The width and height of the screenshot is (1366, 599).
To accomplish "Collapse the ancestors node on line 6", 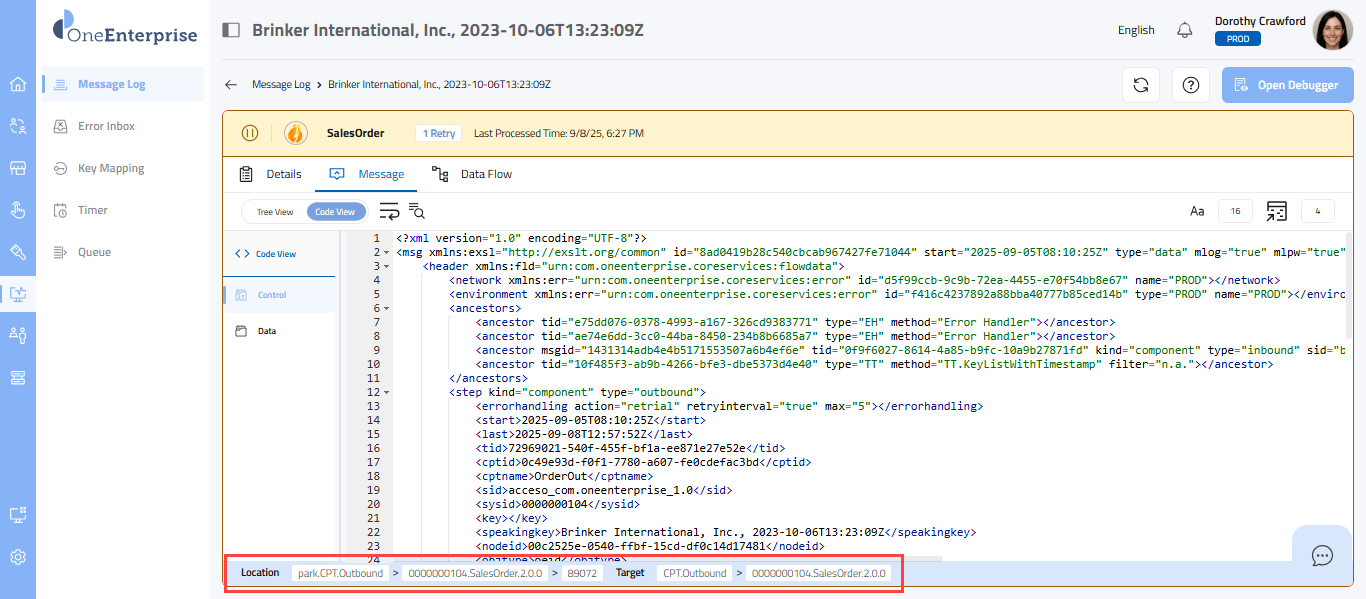I will coord(387,309).
